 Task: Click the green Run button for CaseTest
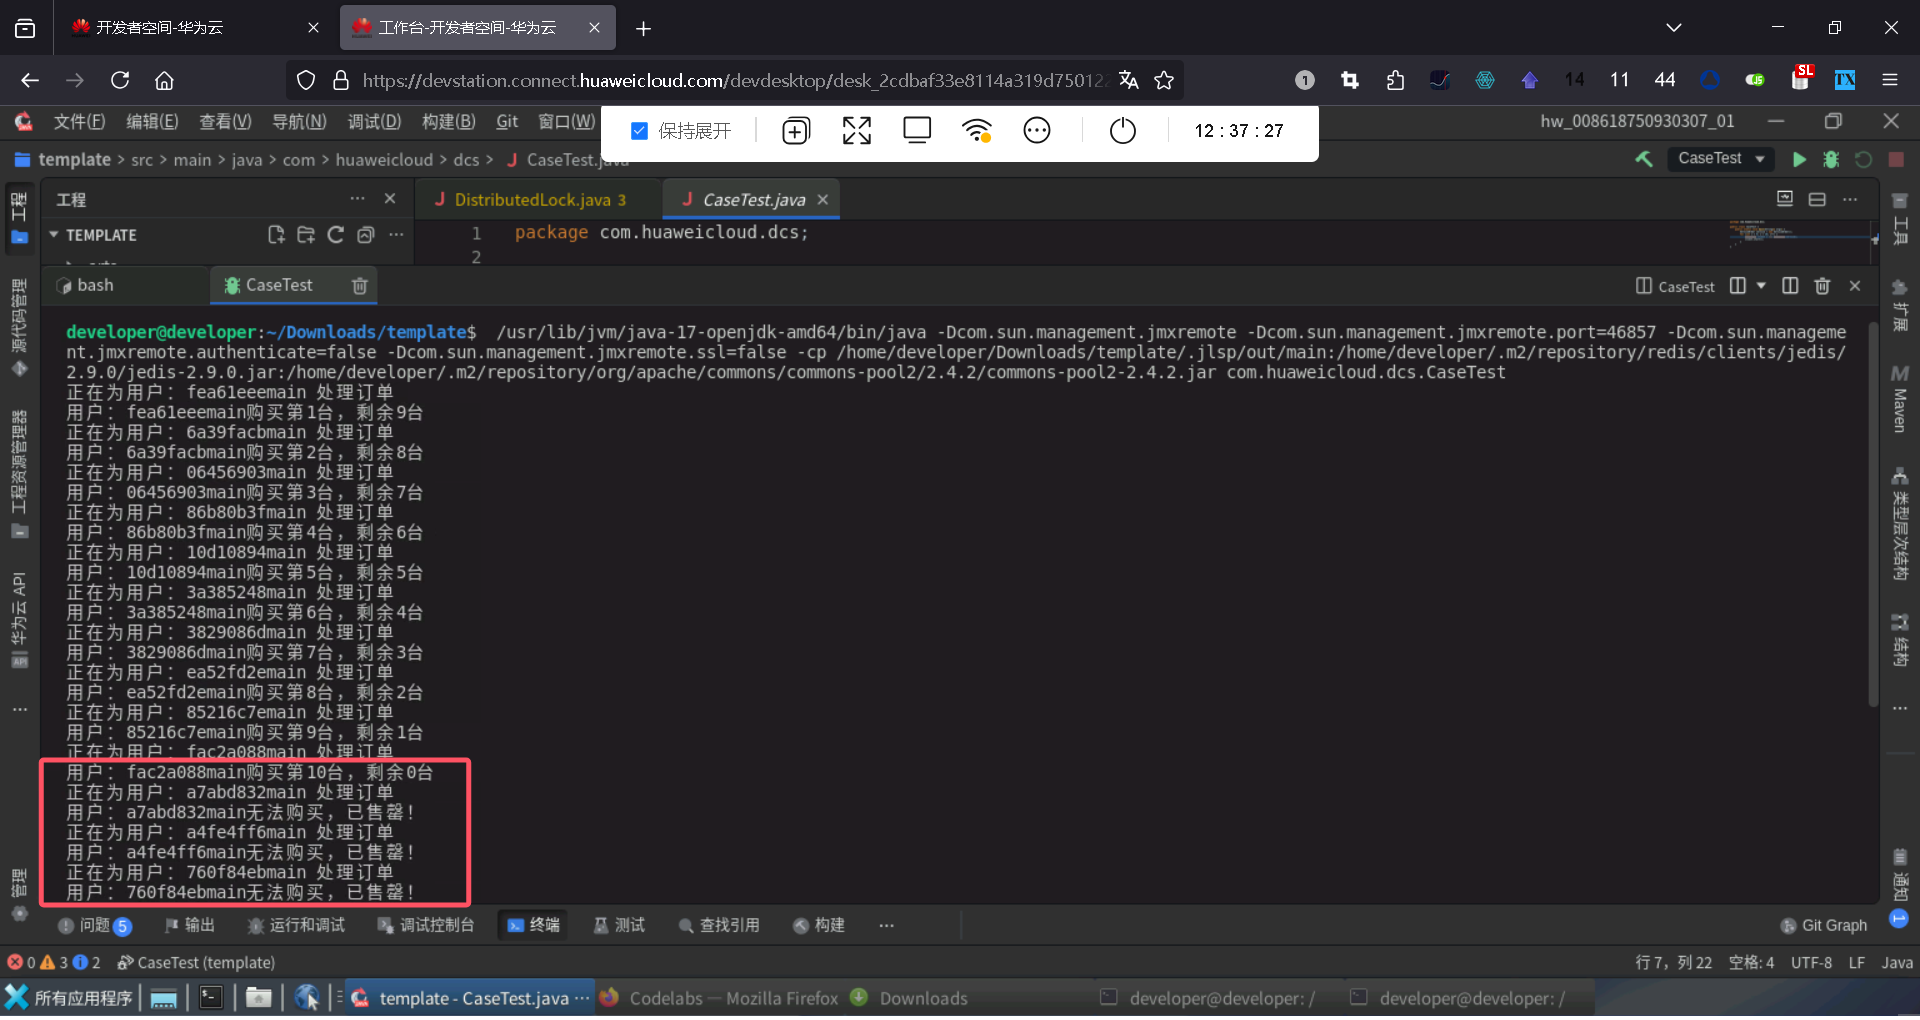(1799, 160)
